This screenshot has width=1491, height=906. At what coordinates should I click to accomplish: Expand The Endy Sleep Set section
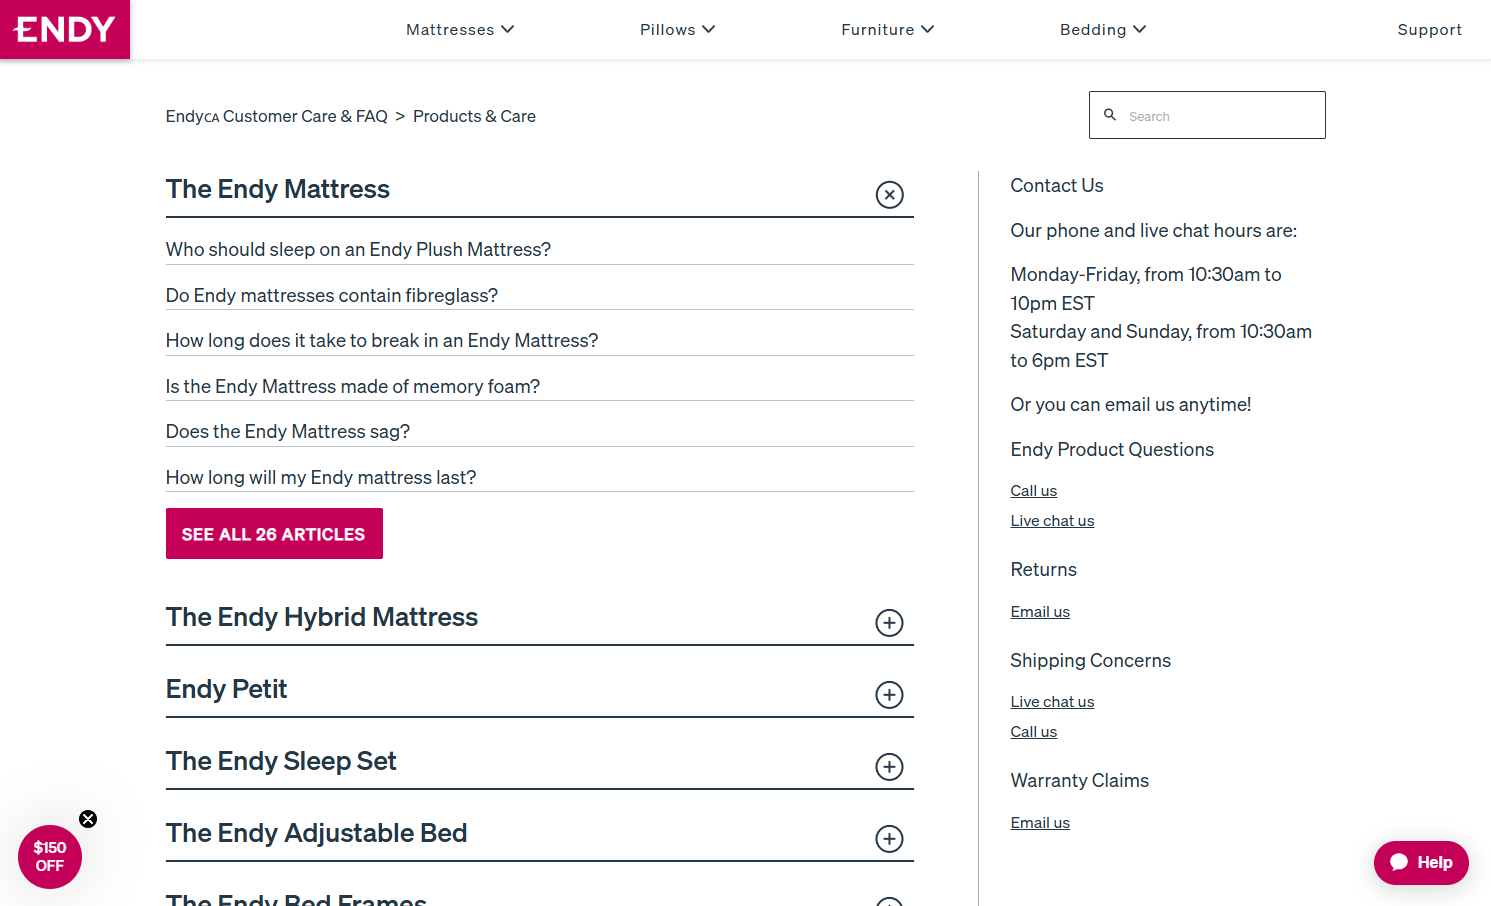click(889, 767)
